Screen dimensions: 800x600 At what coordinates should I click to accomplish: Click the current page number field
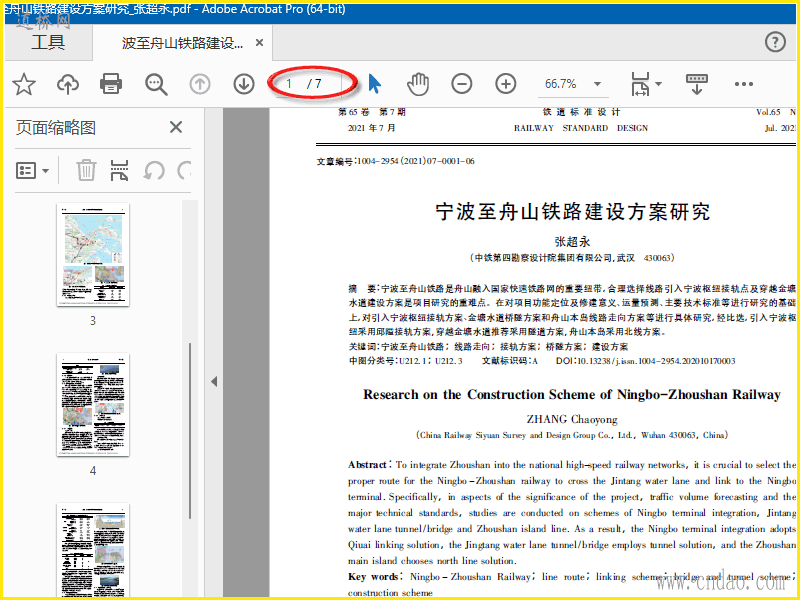[x=291, y=84]
